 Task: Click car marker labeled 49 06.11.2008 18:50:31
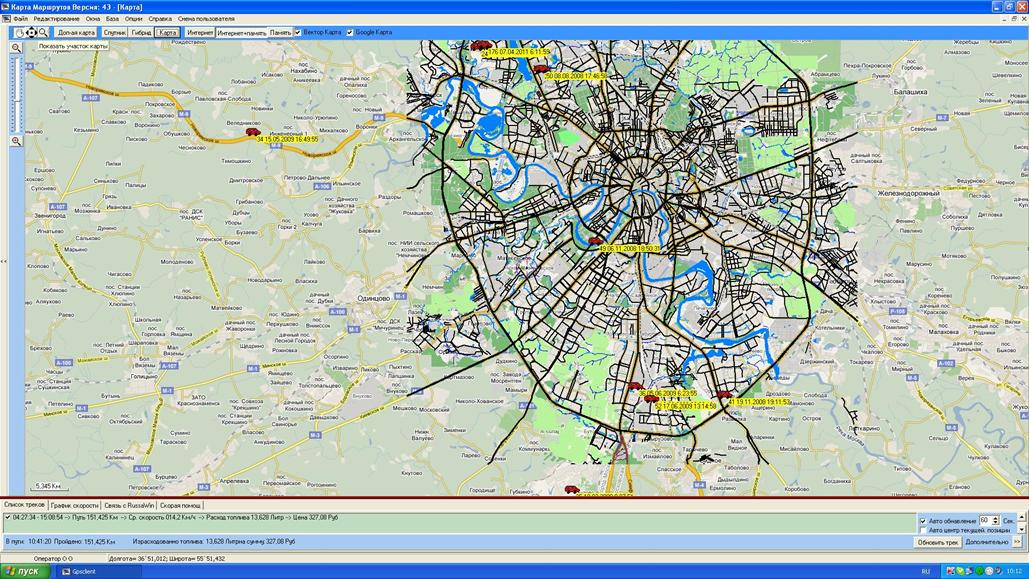(595, 242)
